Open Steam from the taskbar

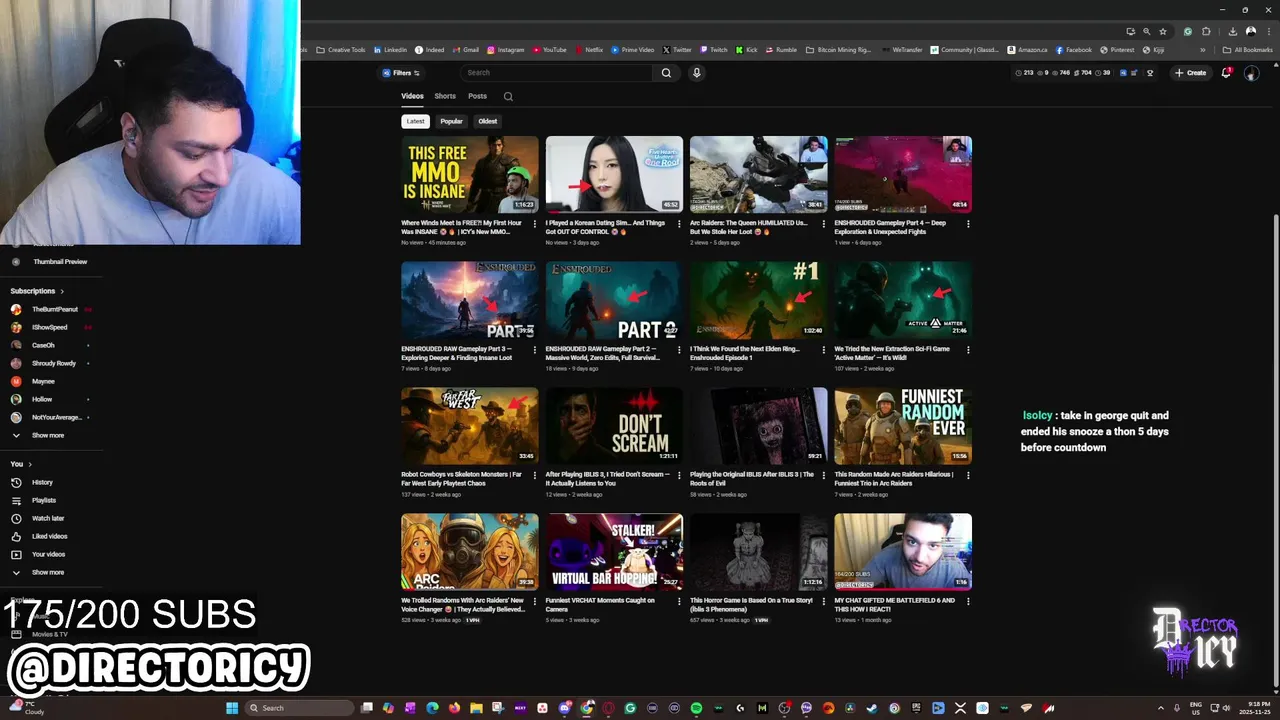tap(872, 708)
